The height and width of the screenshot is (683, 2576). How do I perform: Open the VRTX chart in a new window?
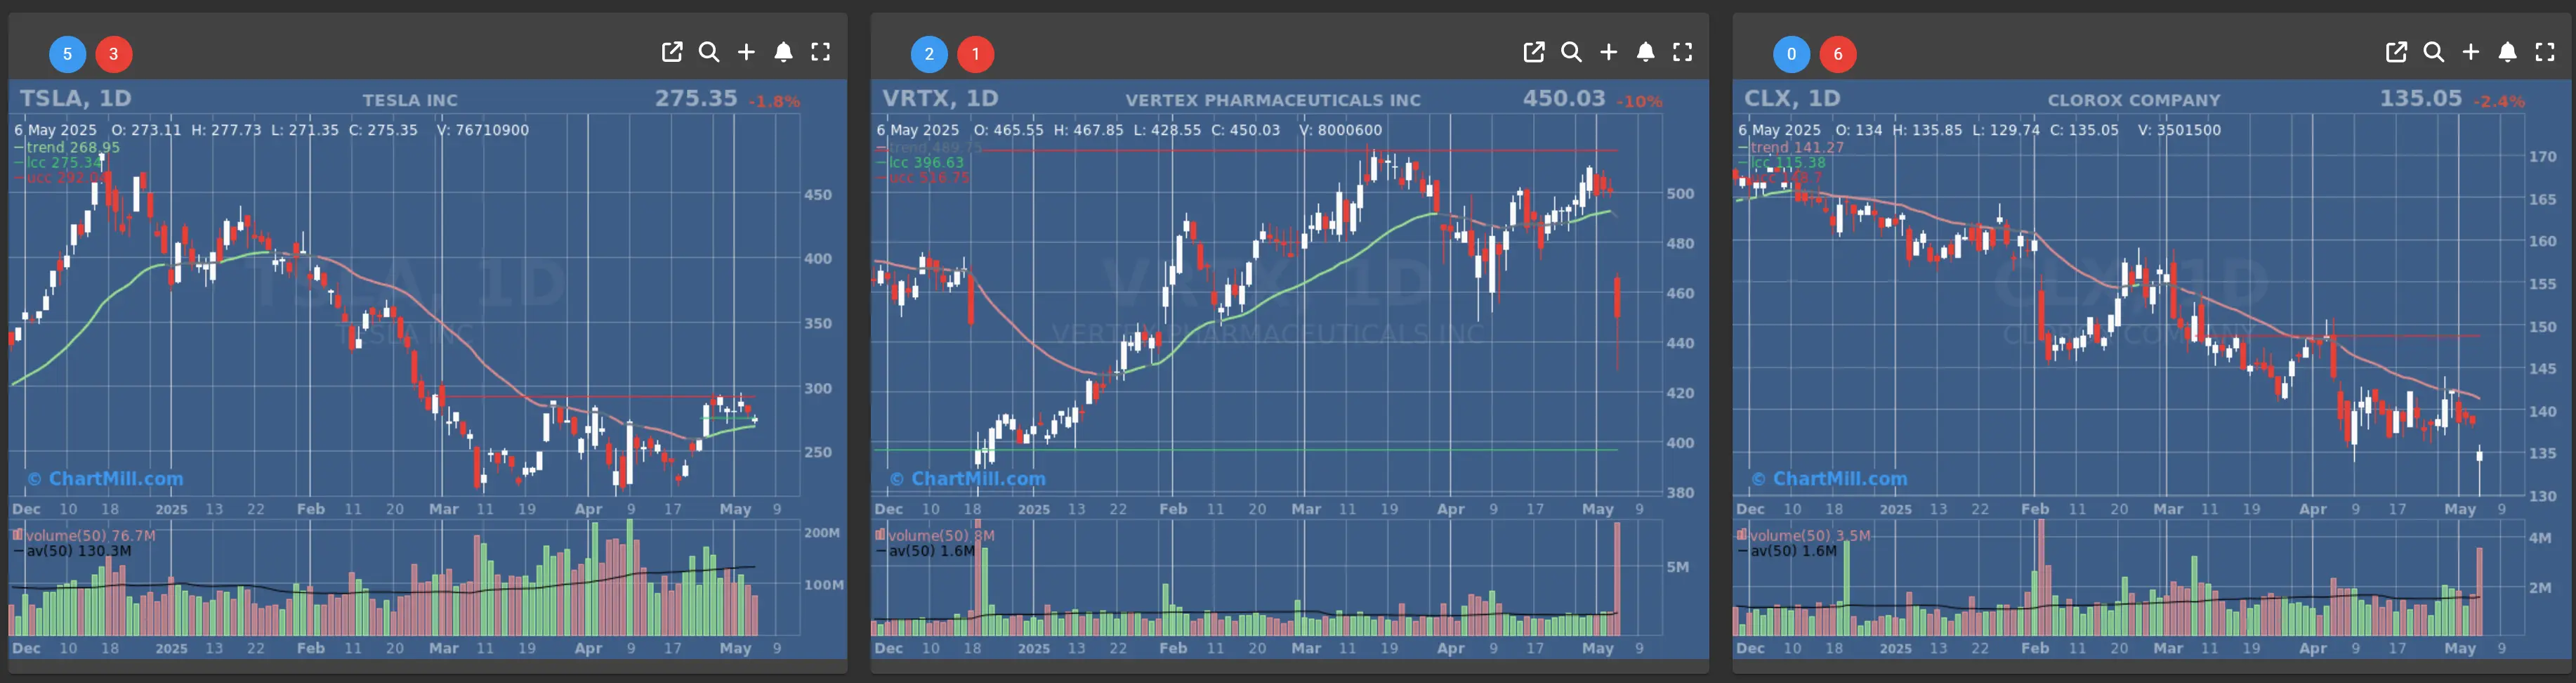(x=1534, y=52)
